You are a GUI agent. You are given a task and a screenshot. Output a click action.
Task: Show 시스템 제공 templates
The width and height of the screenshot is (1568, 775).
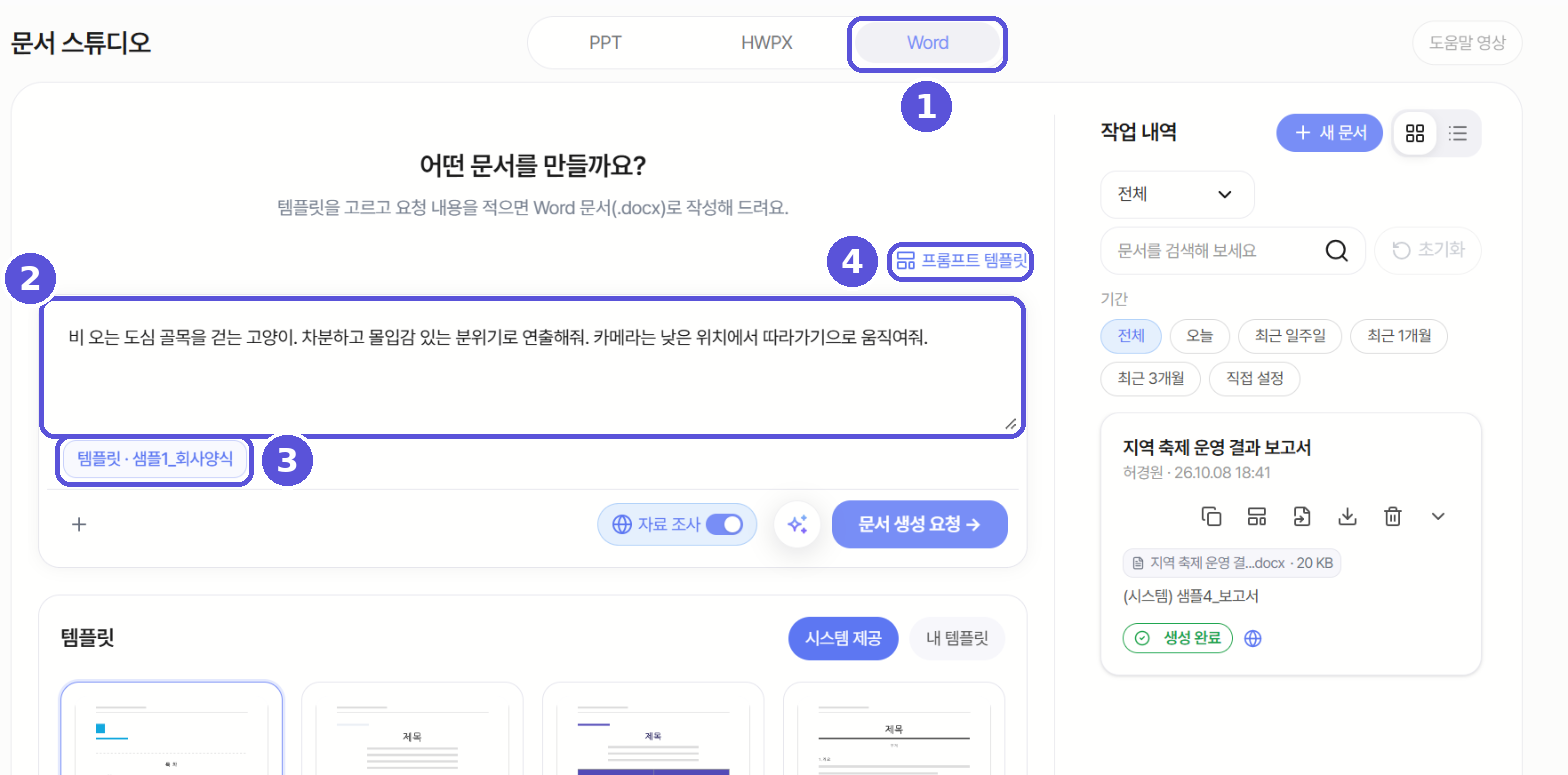point(843,639)
